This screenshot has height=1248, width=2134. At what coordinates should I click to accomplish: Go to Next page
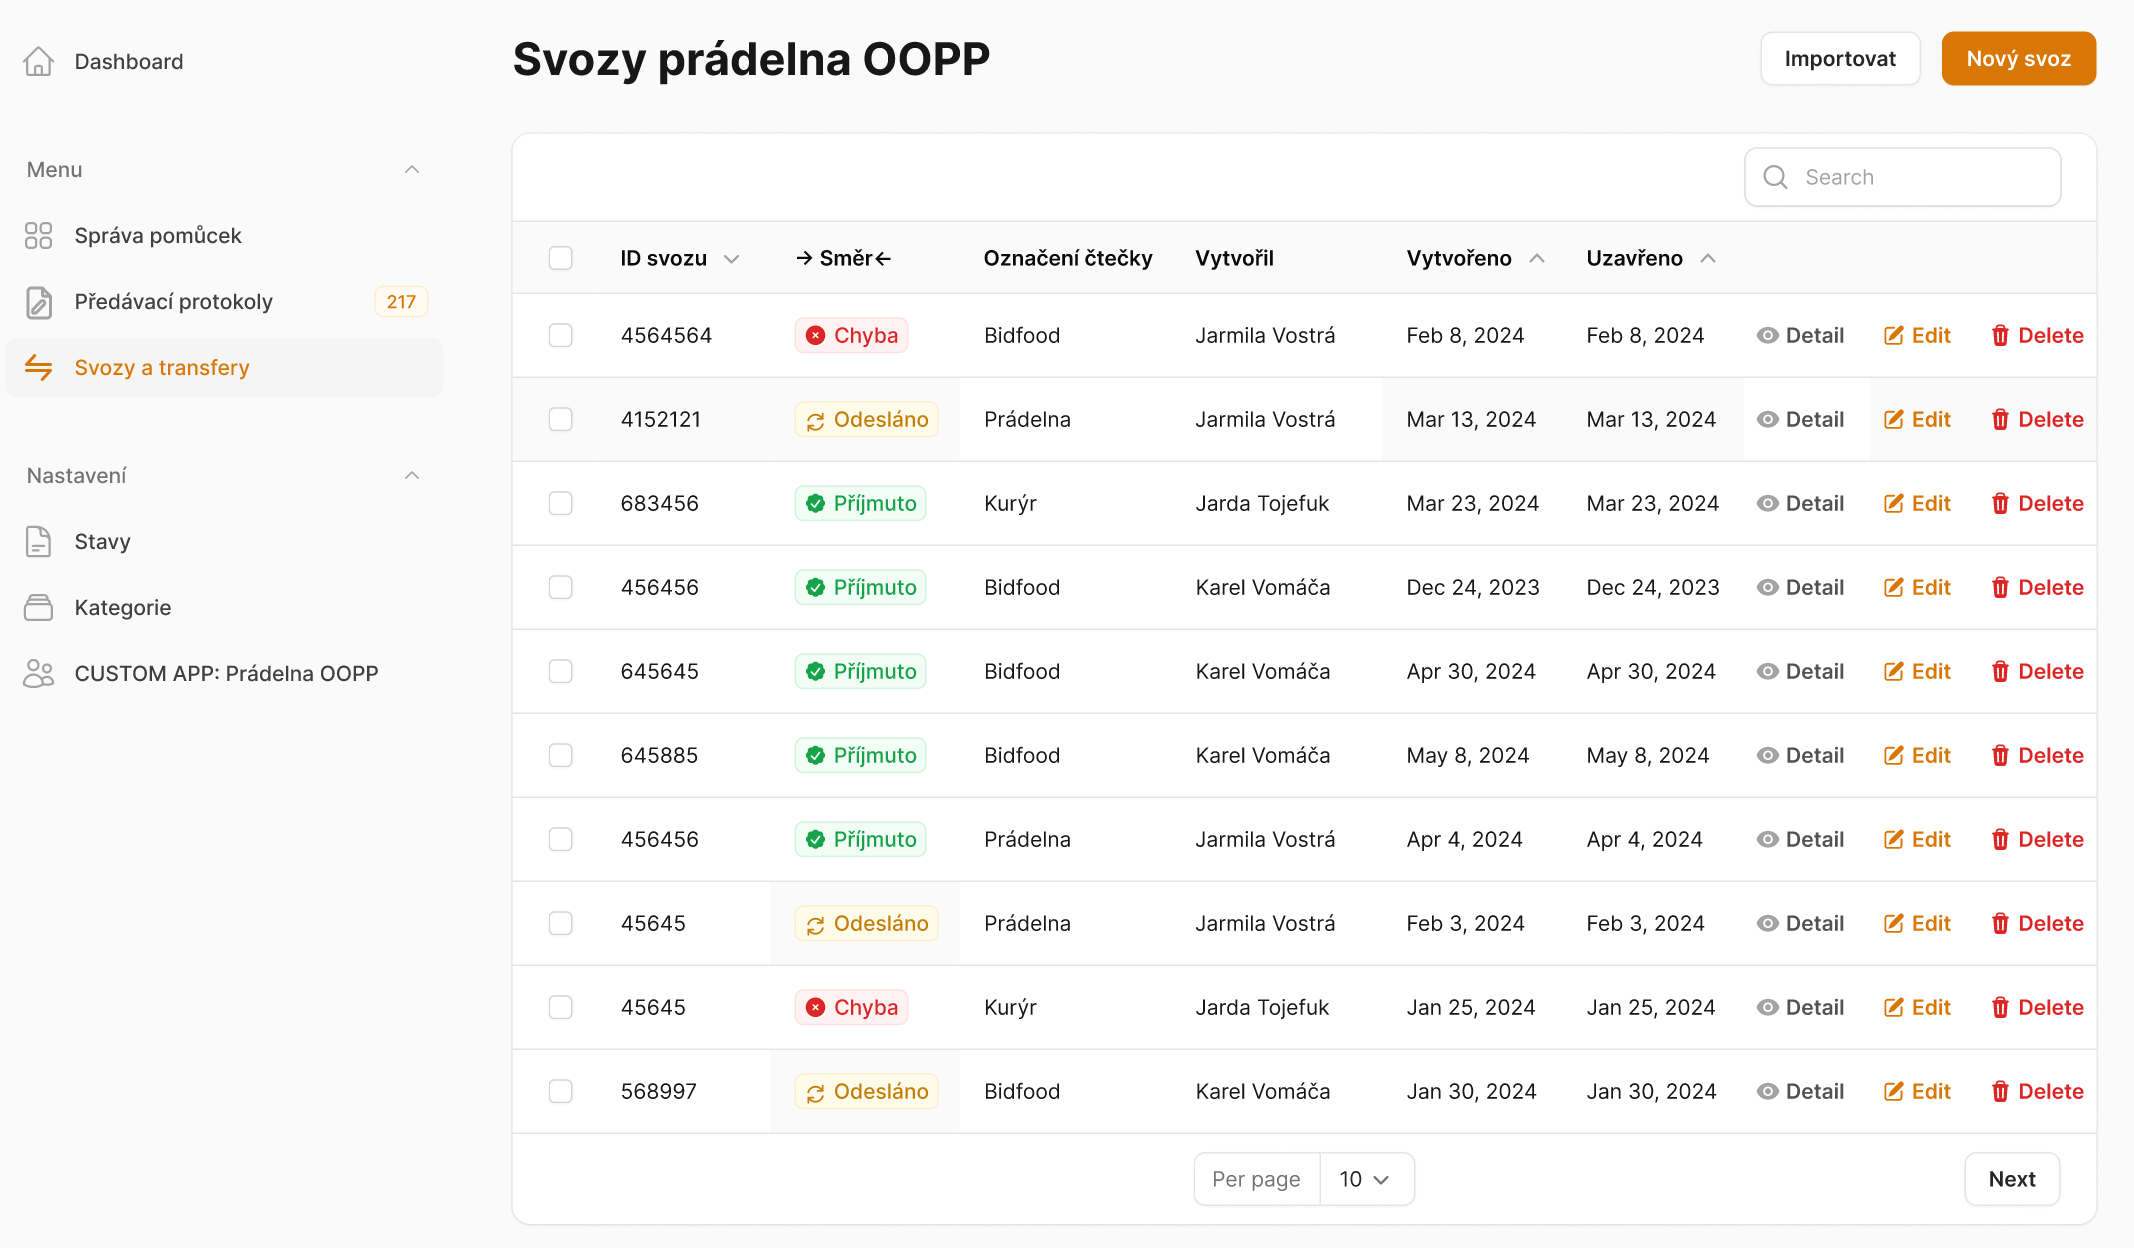[x=2012, y=1179]
